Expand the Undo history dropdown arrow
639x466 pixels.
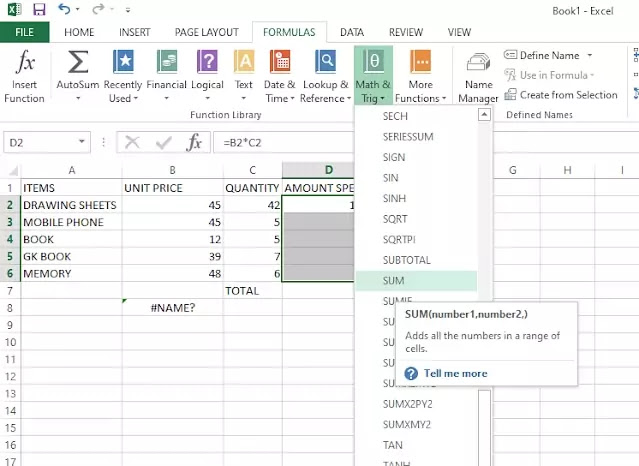pyautogui.click(x=77, y=9)
